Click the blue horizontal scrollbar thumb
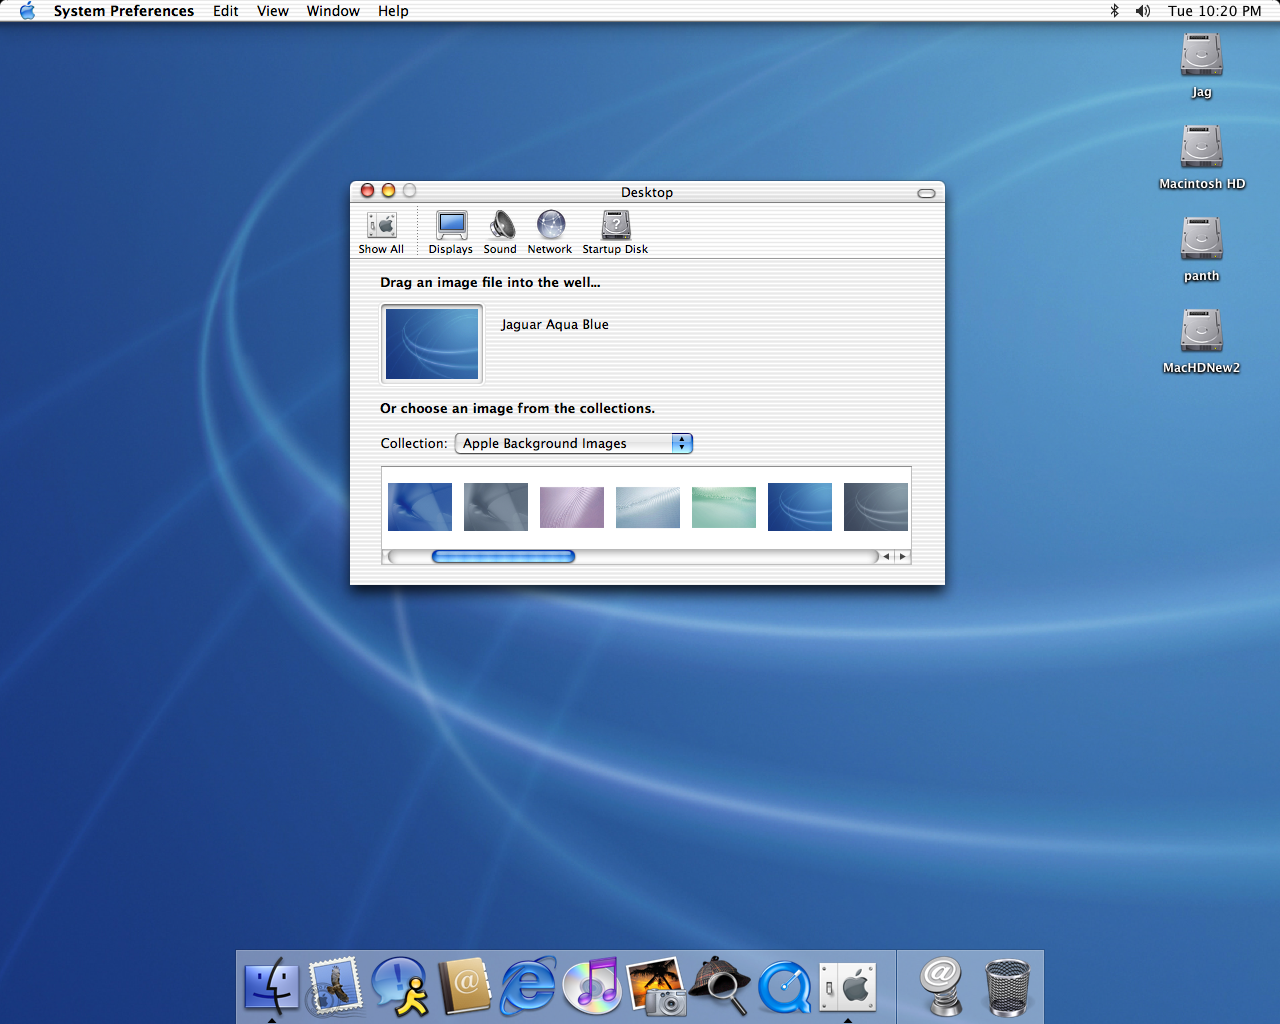 tap(503, 557)
